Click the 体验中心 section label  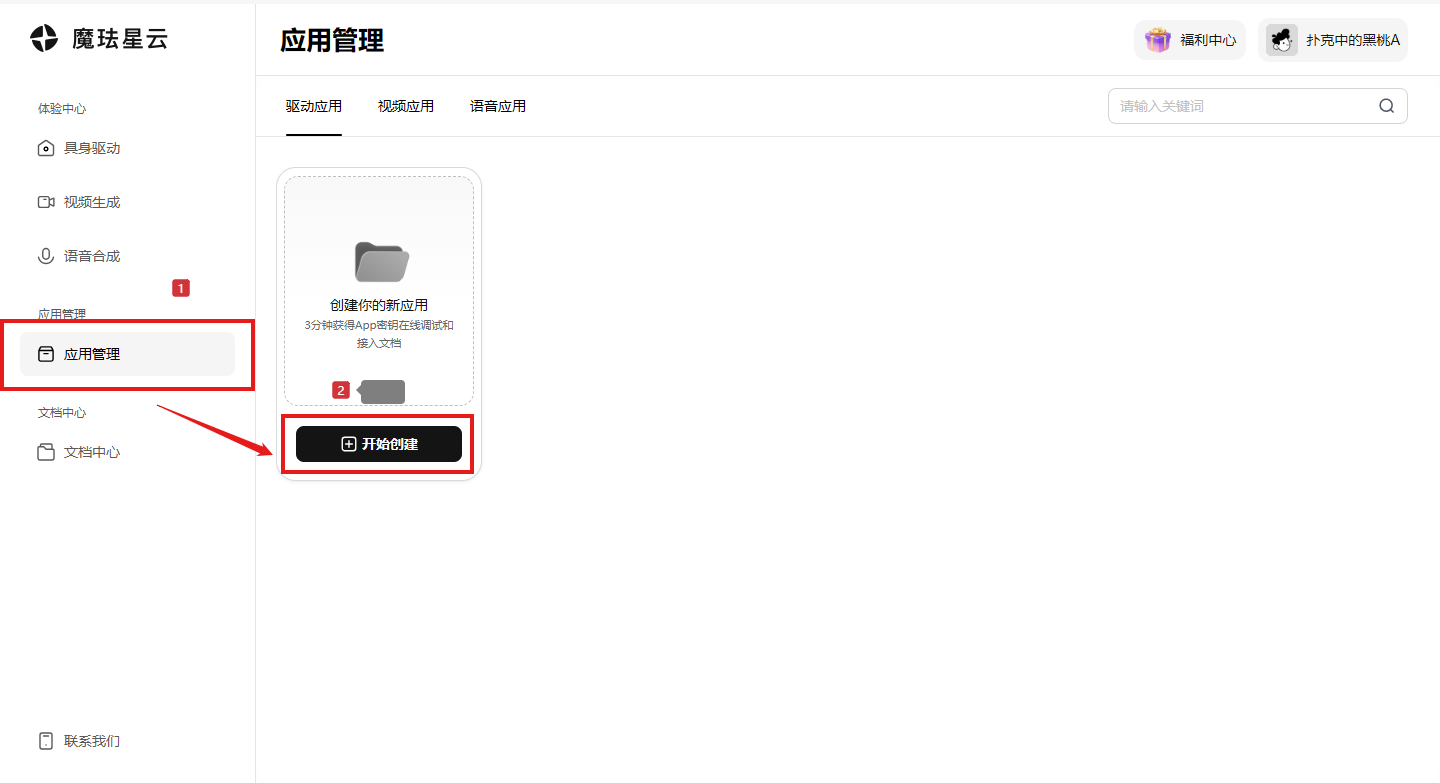point(62,108)
